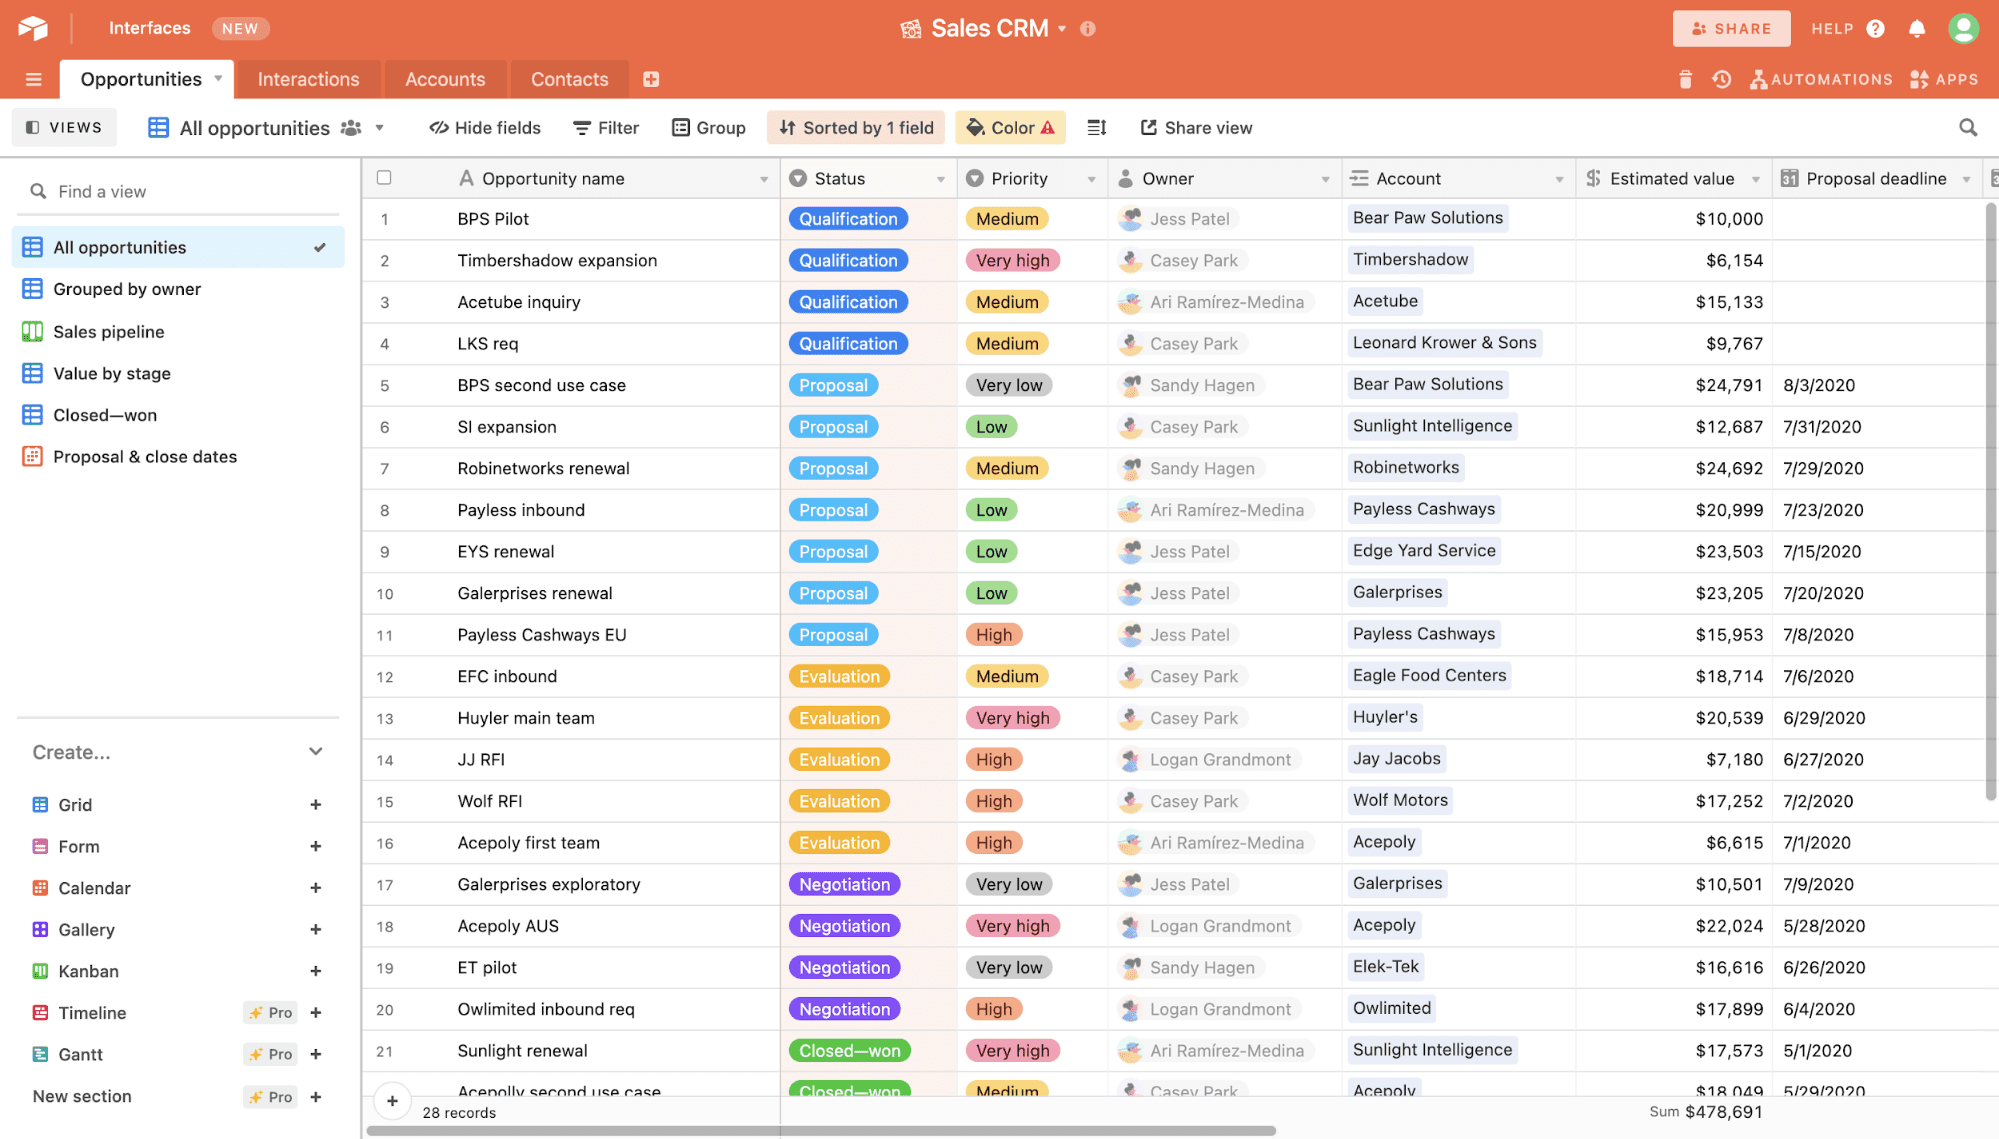1999x1139 pixels.
Task: Open the revision history icon
Action: (x=1721, y=79)
